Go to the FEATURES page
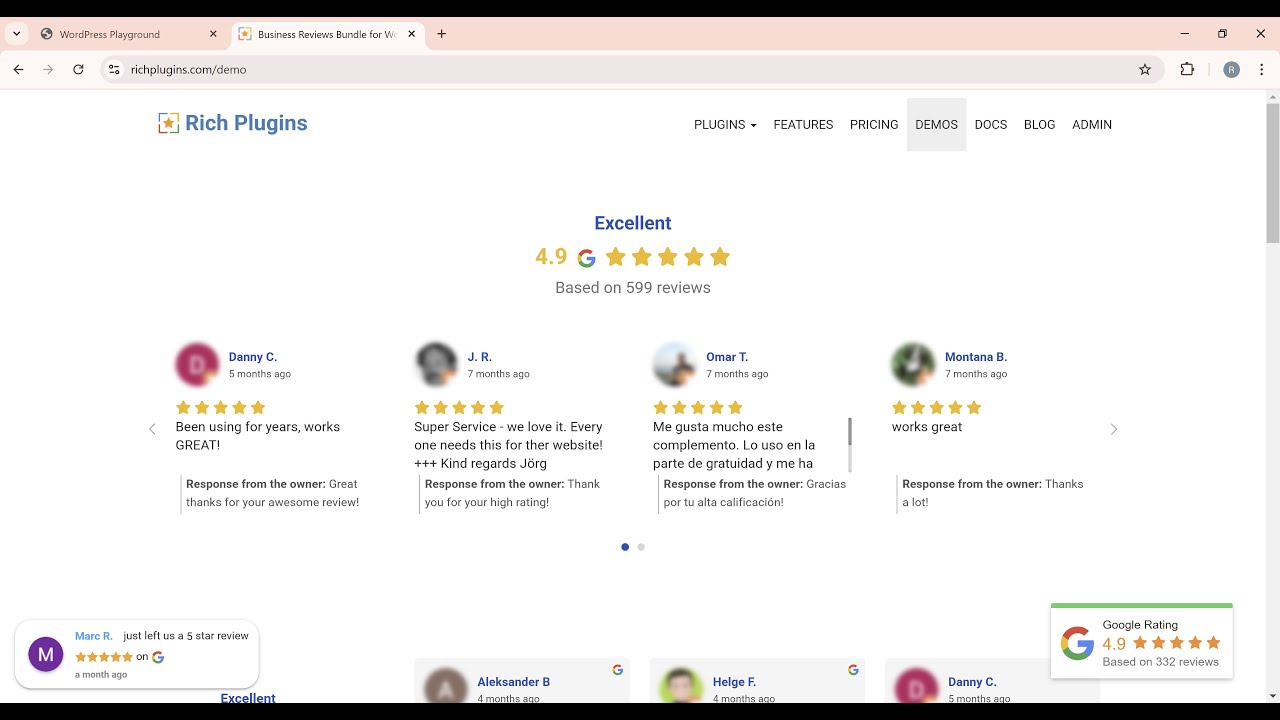1280x720 pixels. point(803,125)
